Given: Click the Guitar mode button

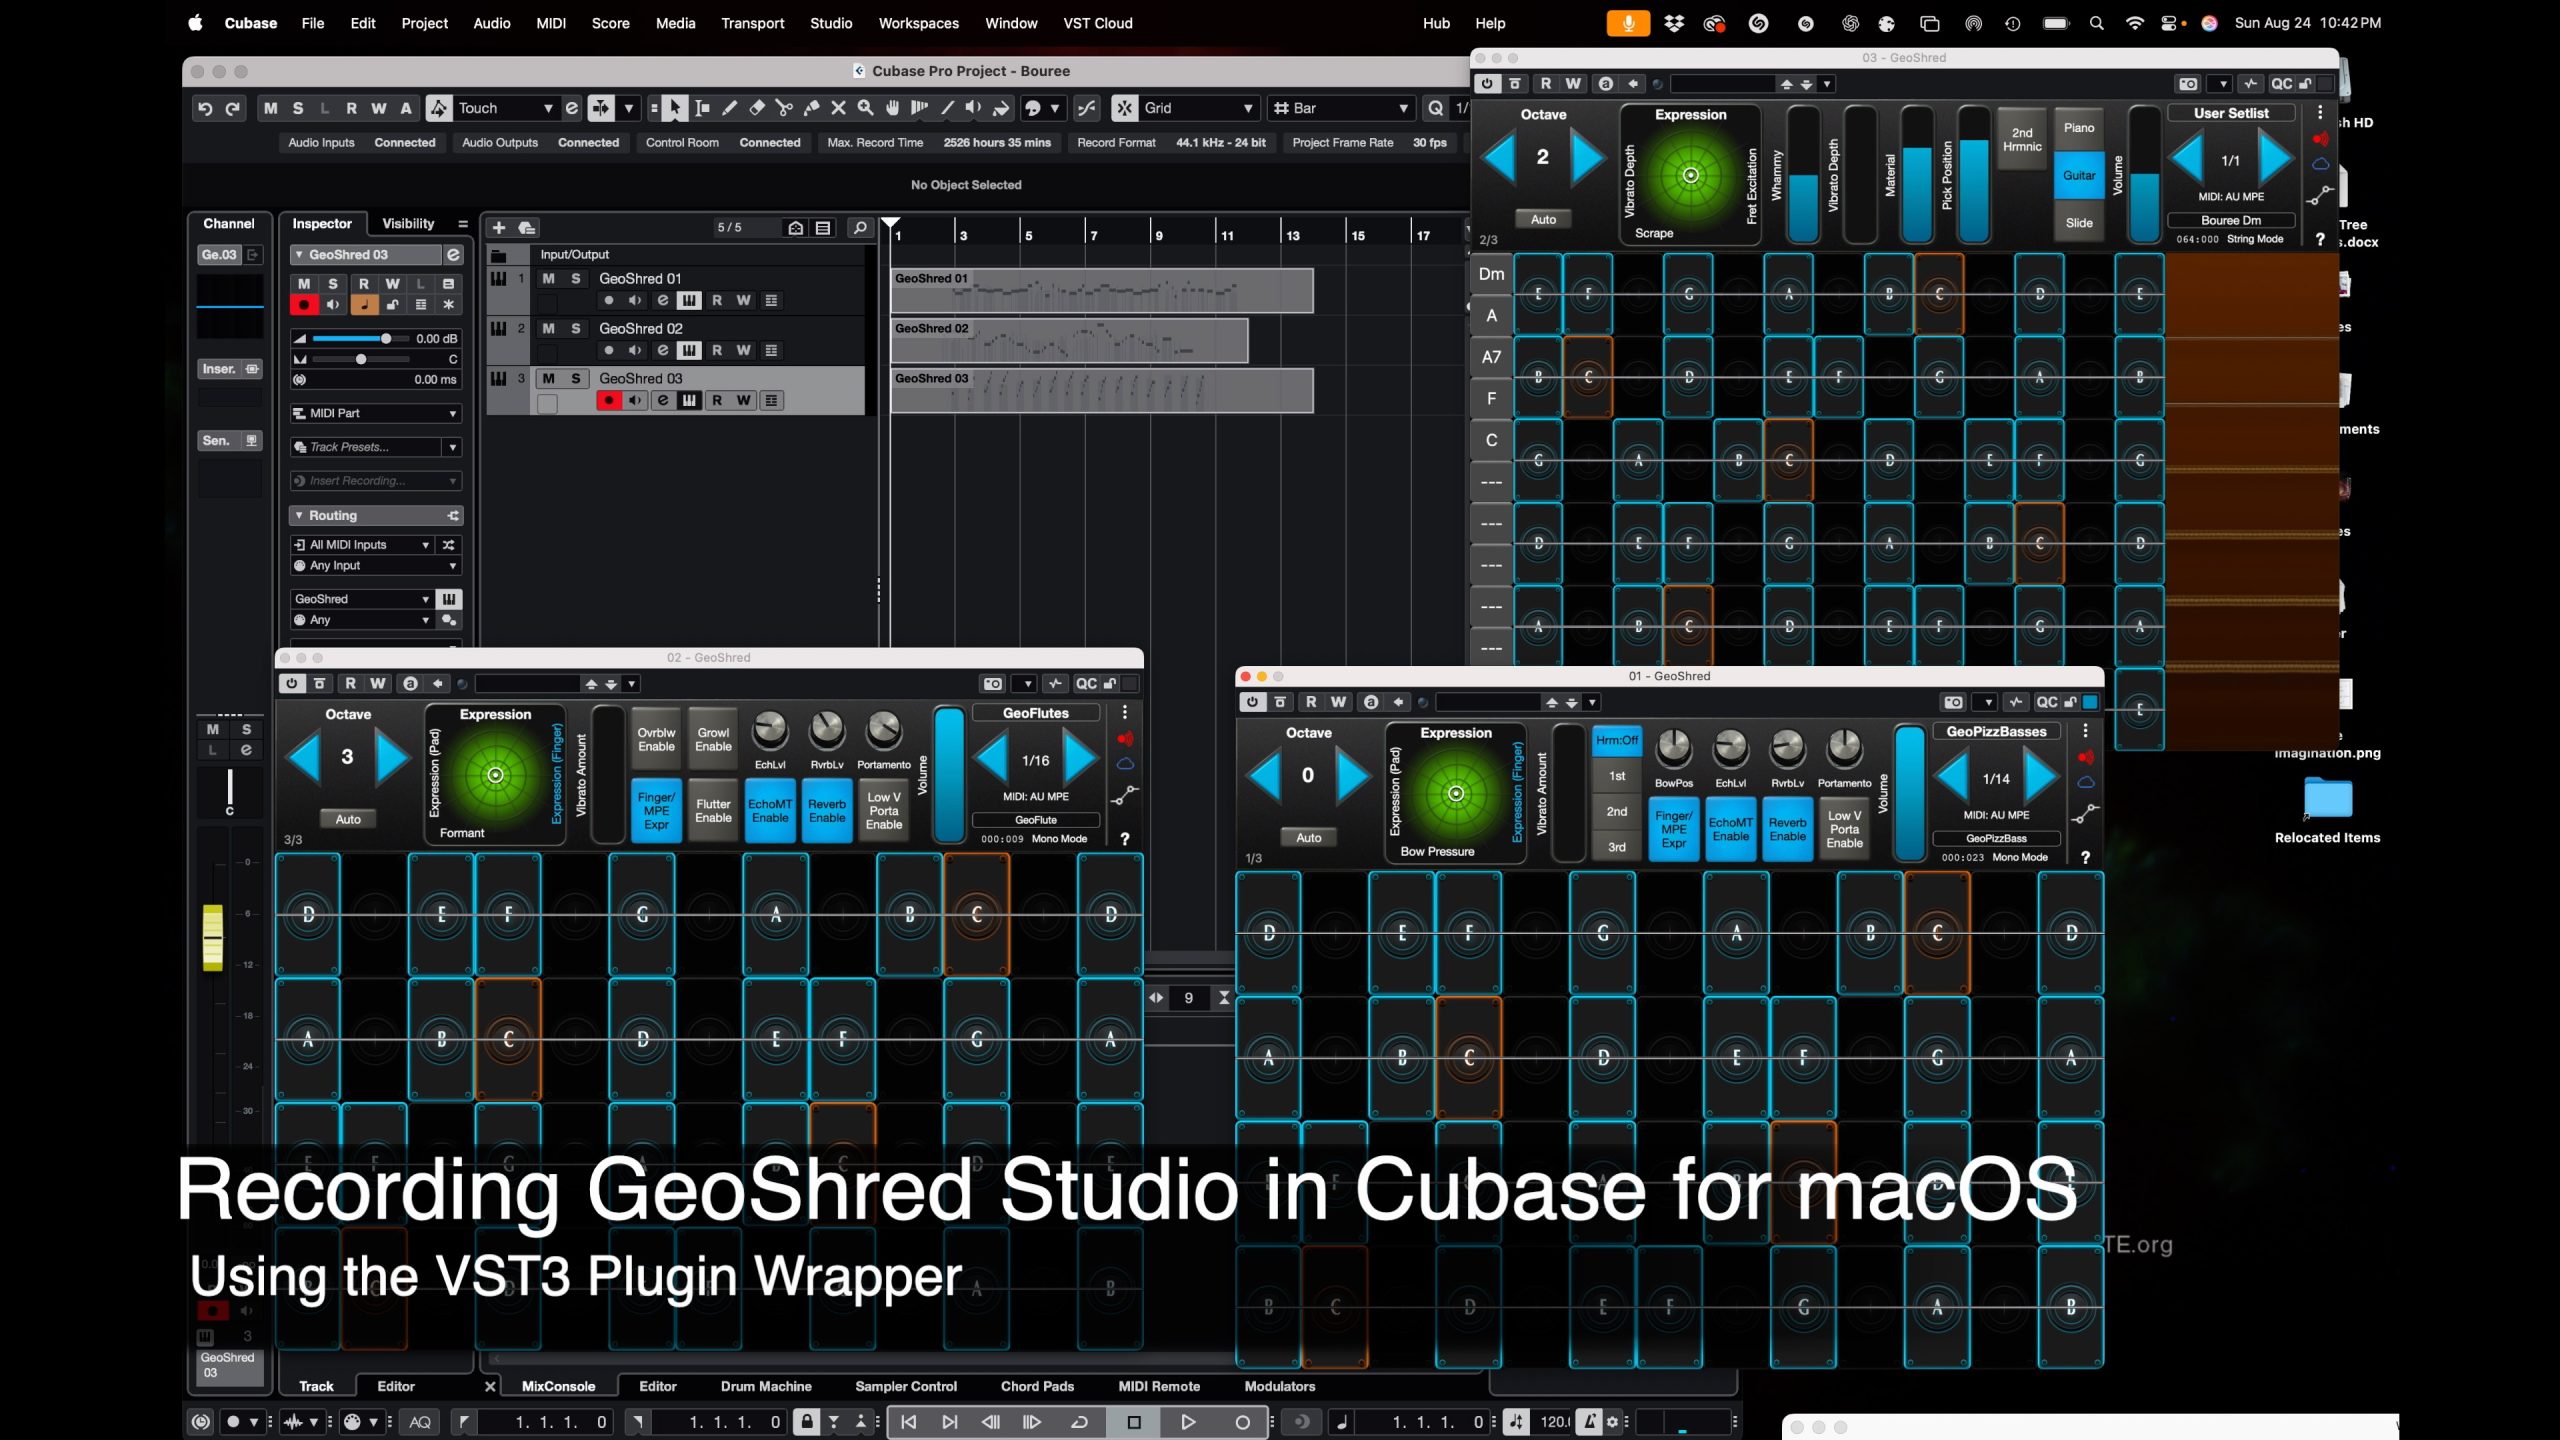Looking at the screenshot, I should tap(2078, 175).
